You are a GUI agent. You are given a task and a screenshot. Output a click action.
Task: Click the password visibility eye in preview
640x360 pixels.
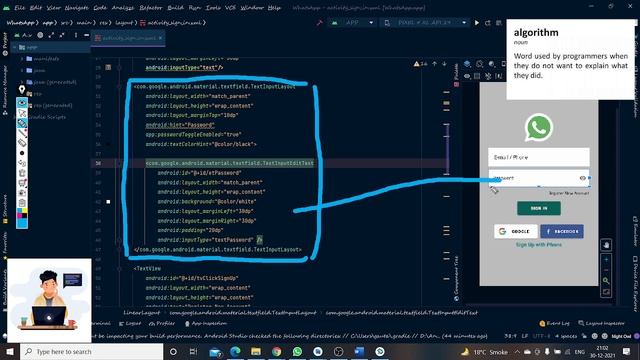pyautogui.click(x=582, y=178)
